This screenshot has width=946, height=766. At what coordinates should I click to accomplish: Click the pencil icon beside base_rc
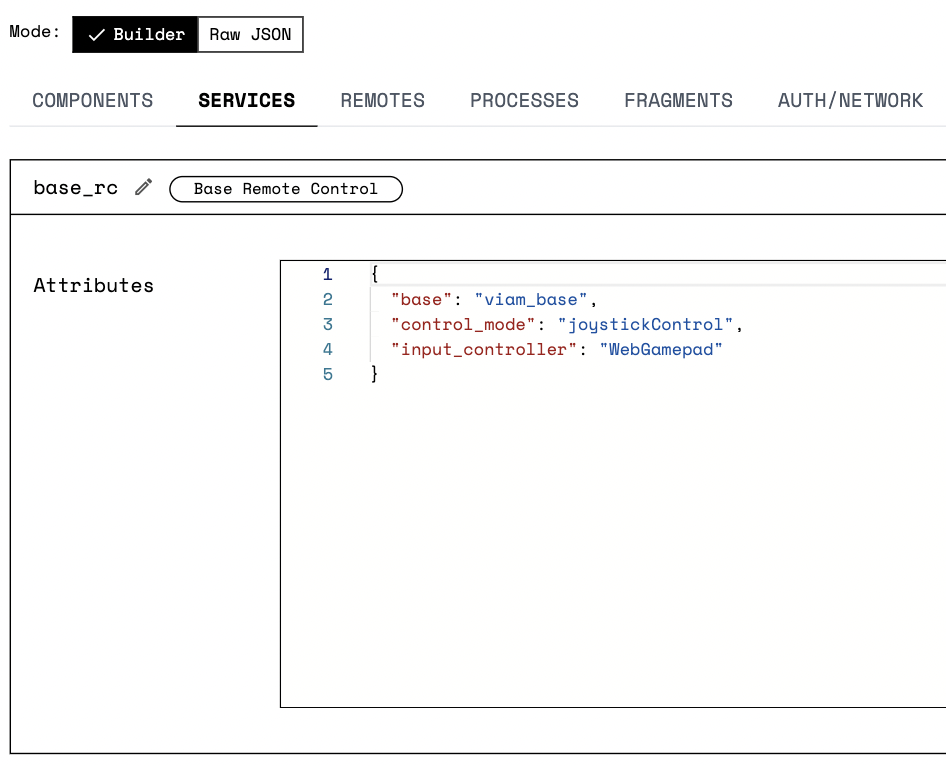[x=143, y=187]
